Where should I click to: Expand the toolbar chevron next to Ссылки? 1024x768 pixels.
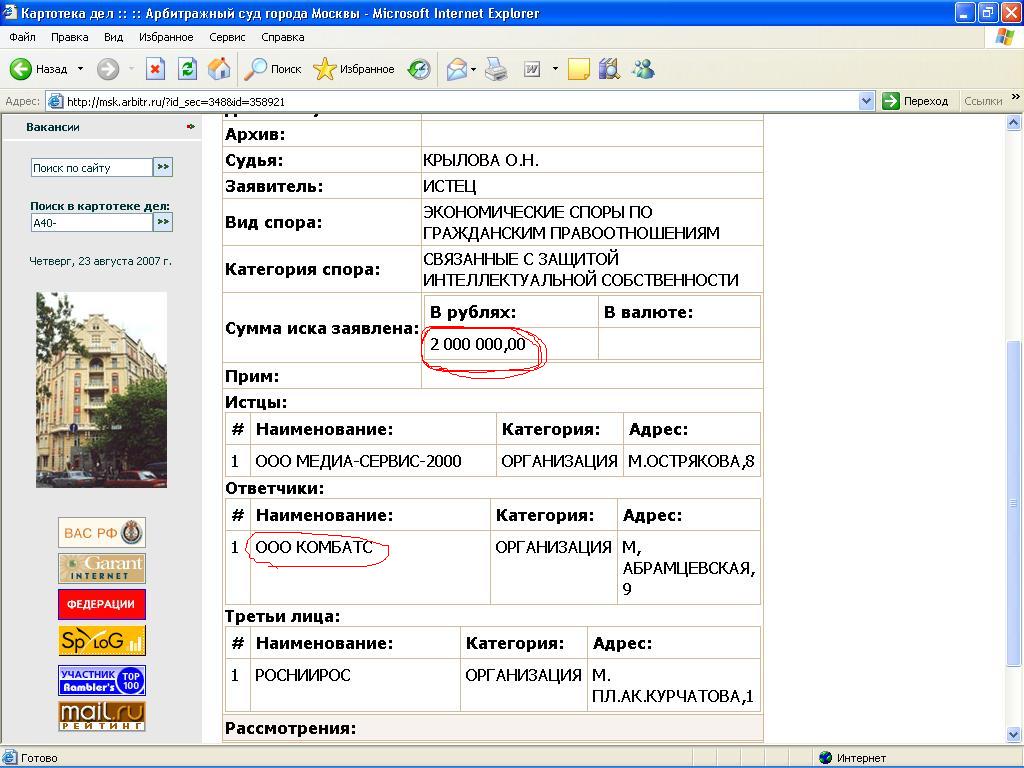[1016, 97]
